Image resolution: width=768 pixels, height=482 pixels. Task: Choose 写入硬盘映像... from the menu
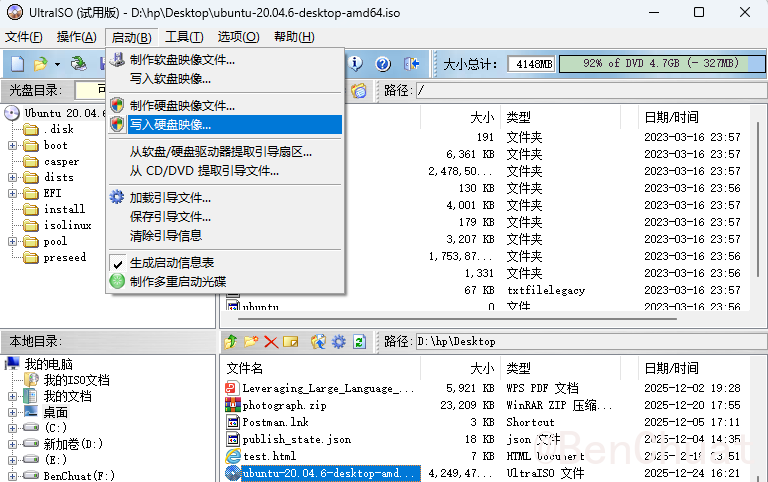pos(225,124)
